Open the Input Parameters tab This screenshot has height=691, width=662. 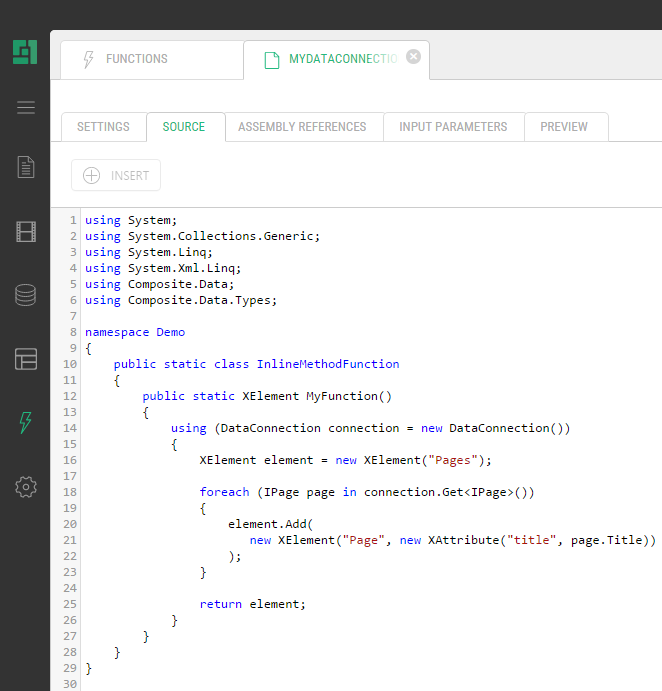453,127
